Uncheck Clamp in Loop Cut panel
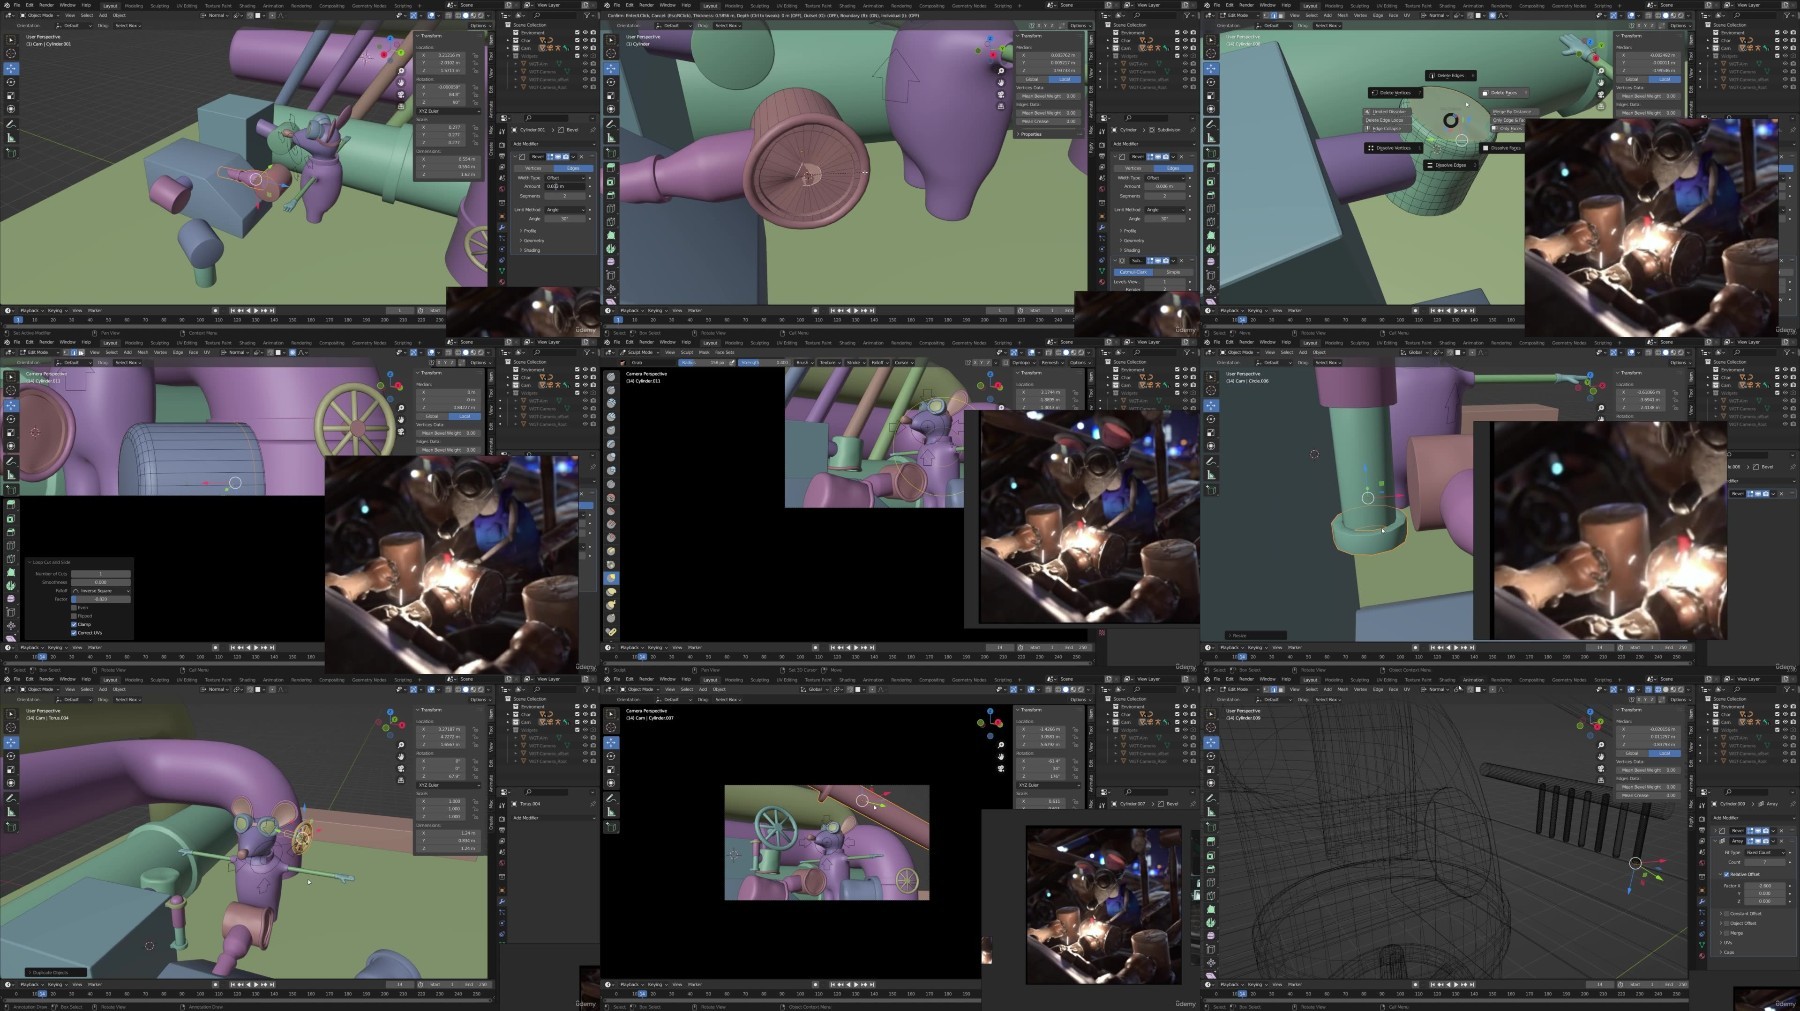Screen dimensions: 1800x1011 point(74,624)
